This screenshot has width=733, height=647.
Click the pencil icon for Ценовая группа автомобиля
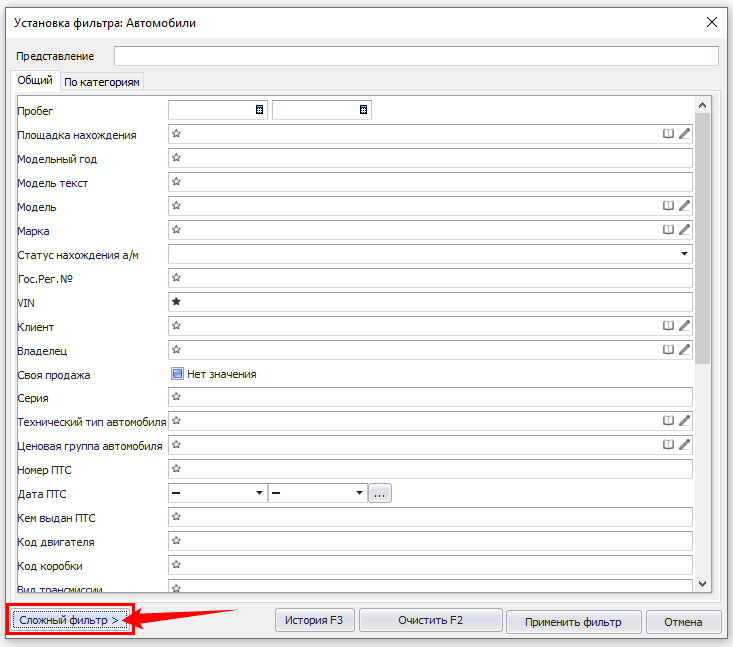[685, 445]
